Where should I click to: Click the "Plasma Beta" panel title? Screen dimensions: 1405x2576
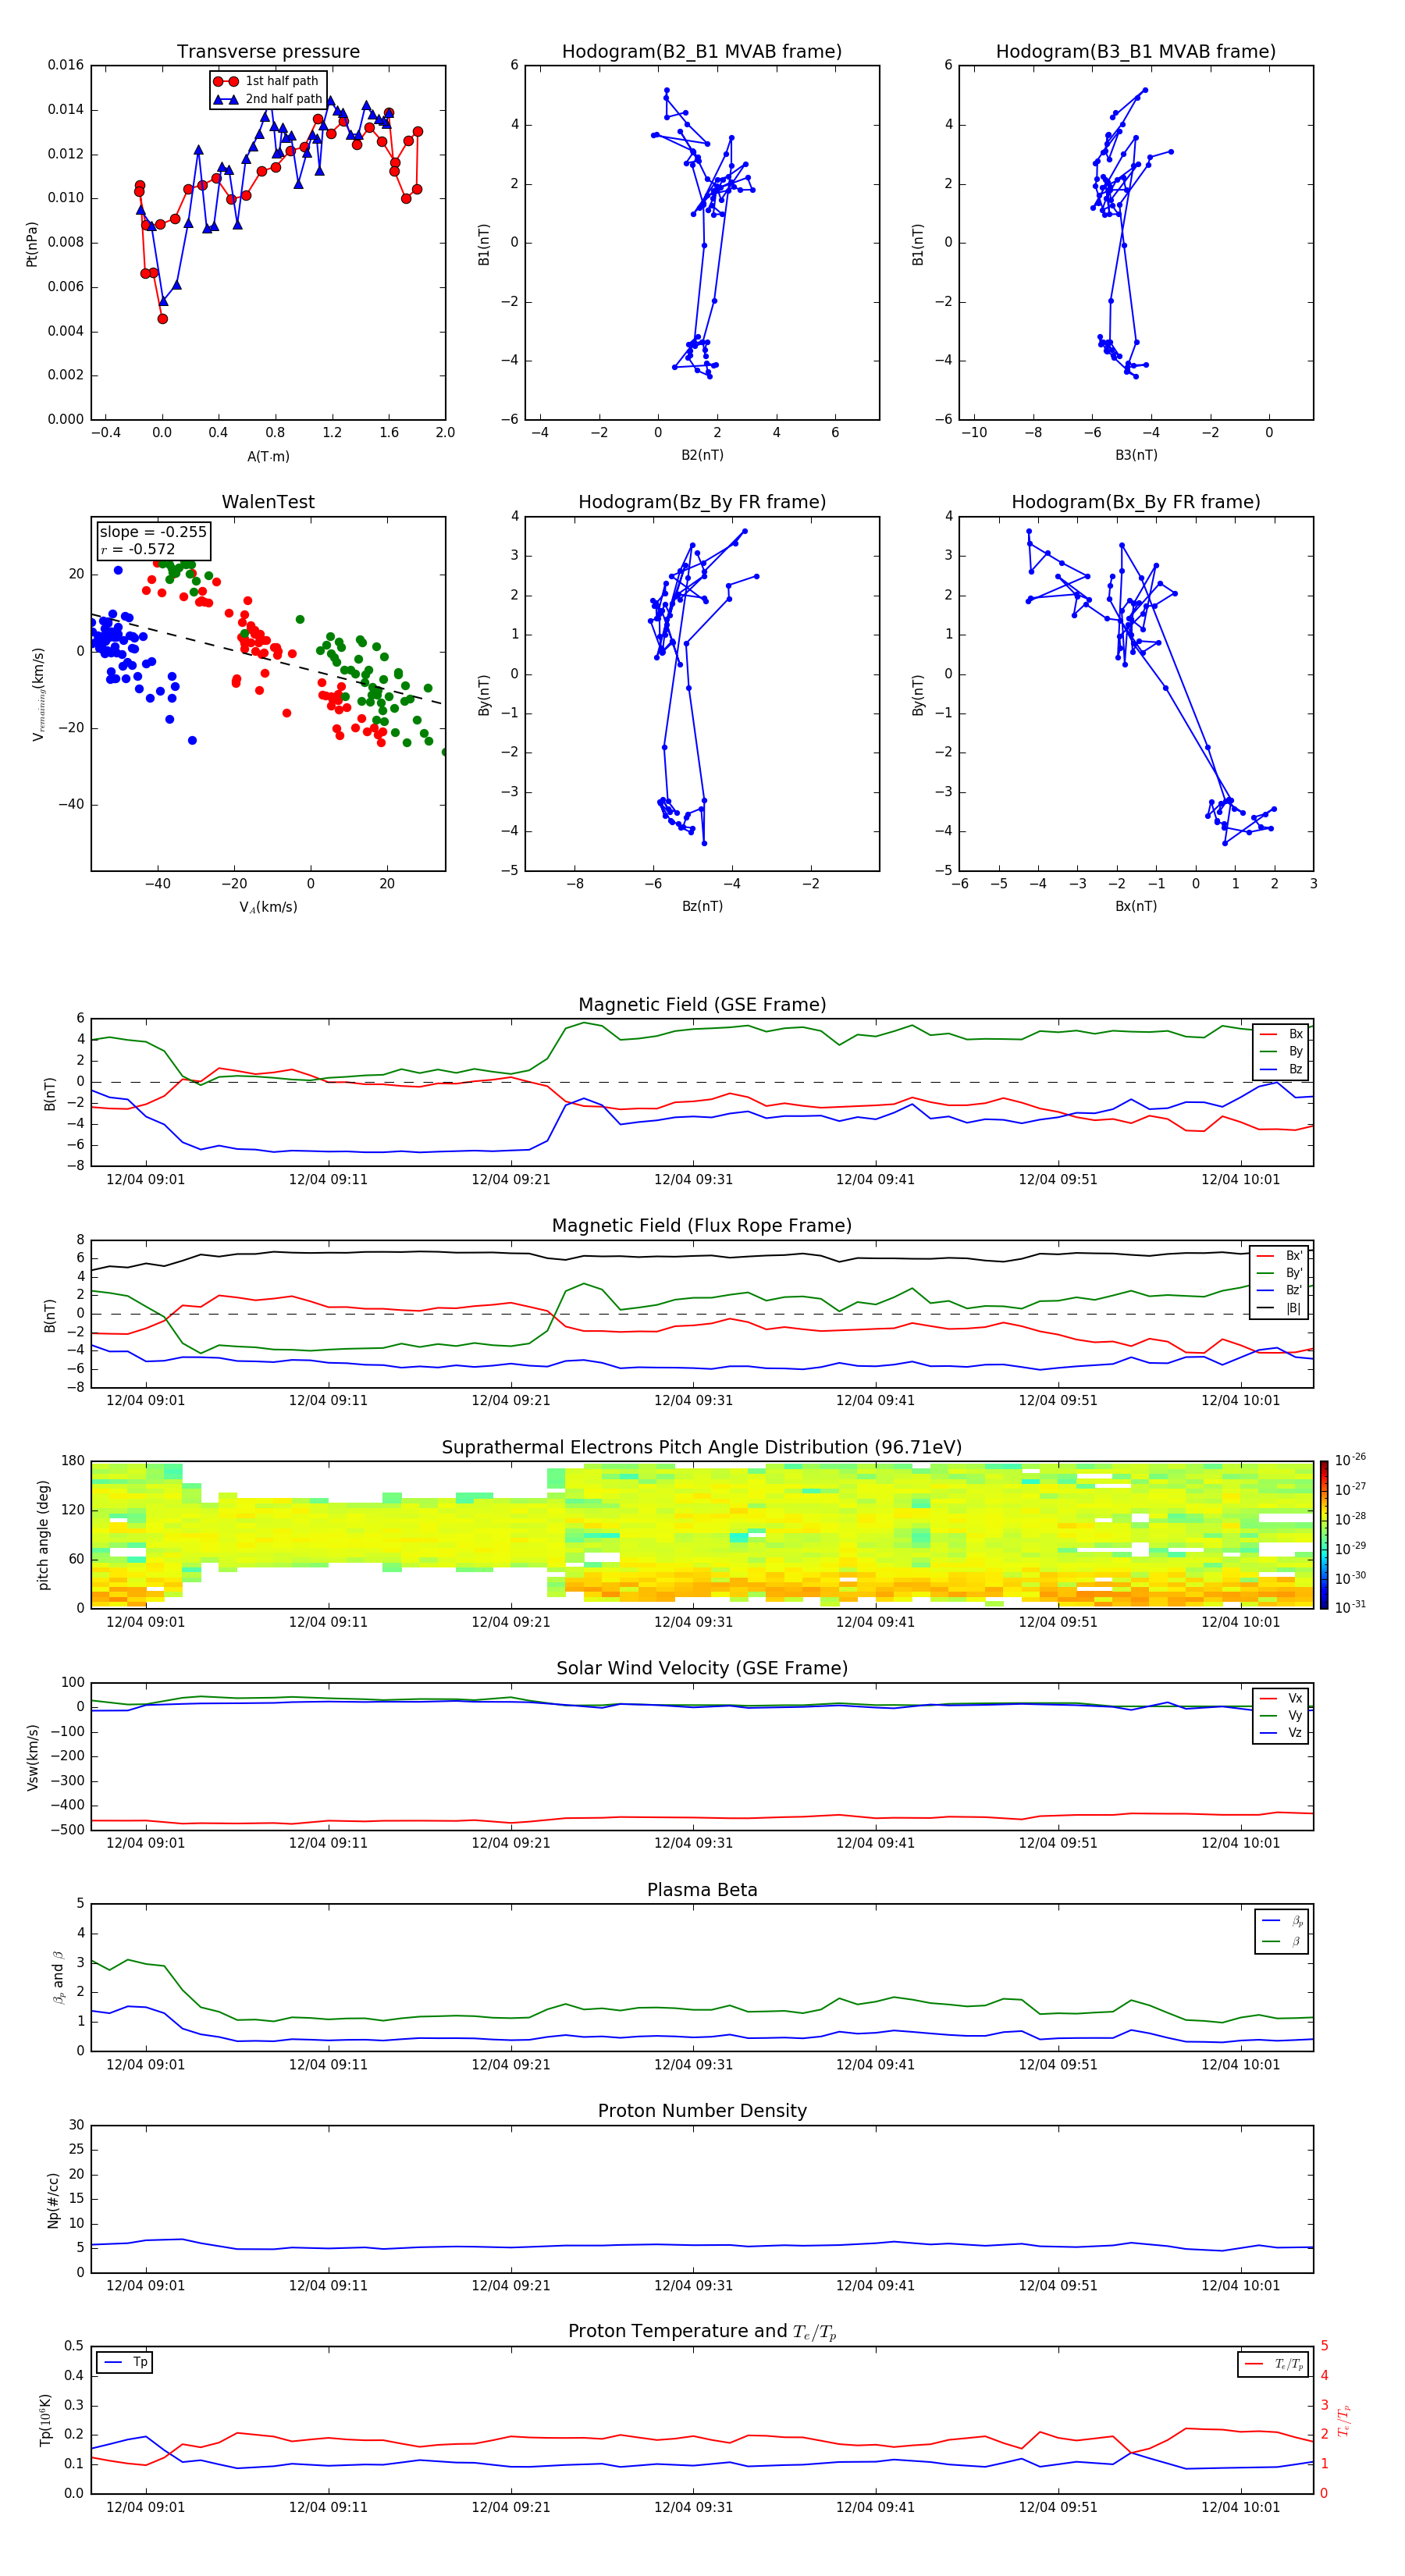pos(702,1891)
